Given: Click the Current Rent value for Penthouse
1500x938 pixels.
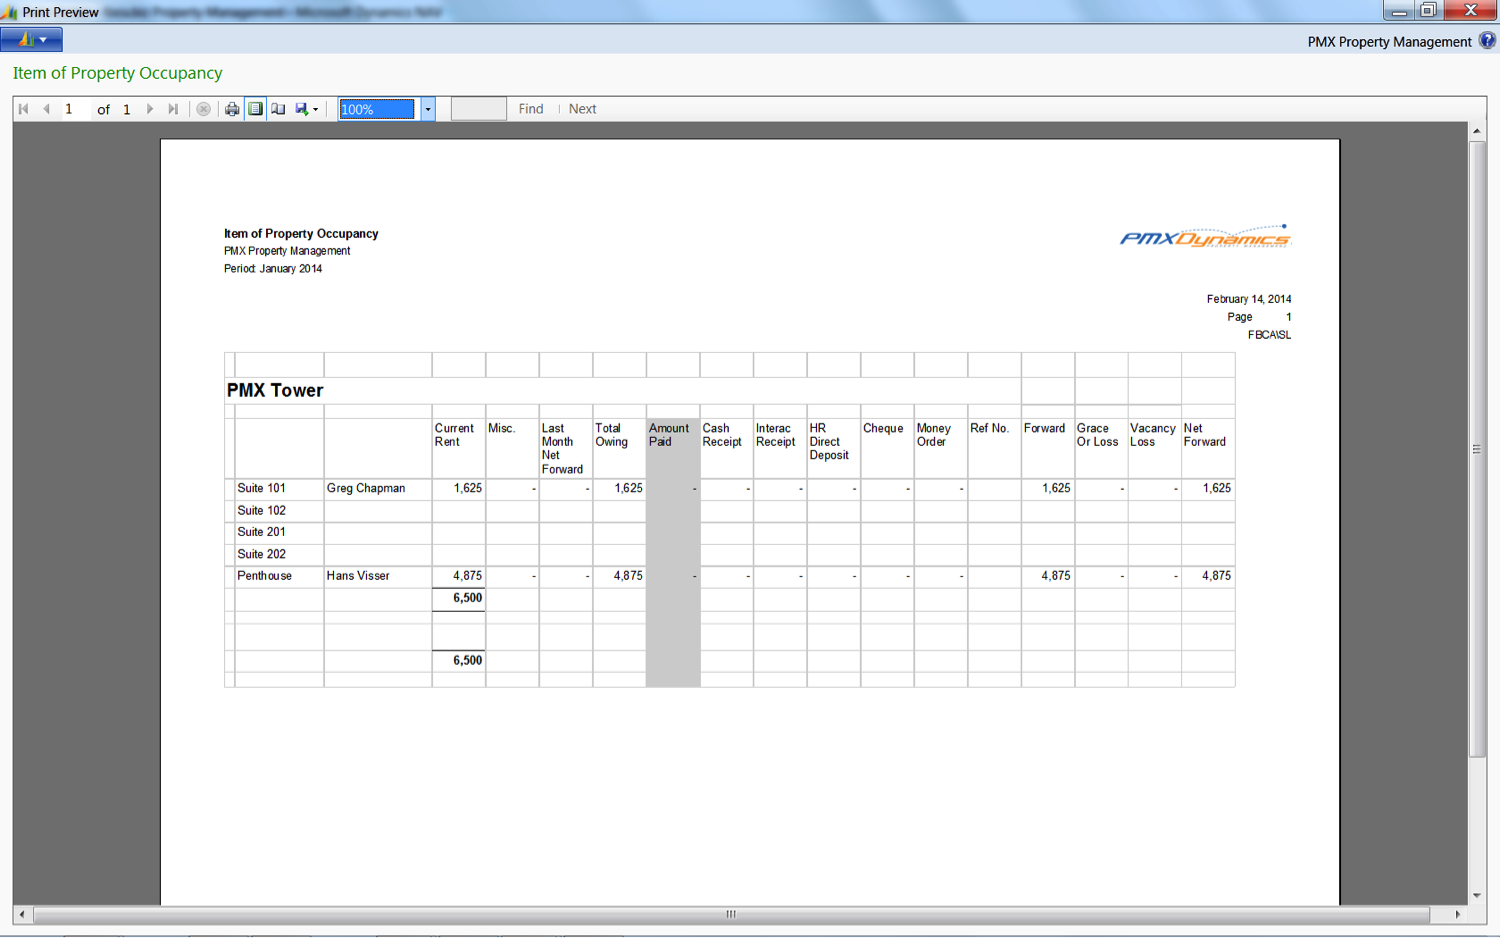Looking at the screenshot, I should 468,577.
